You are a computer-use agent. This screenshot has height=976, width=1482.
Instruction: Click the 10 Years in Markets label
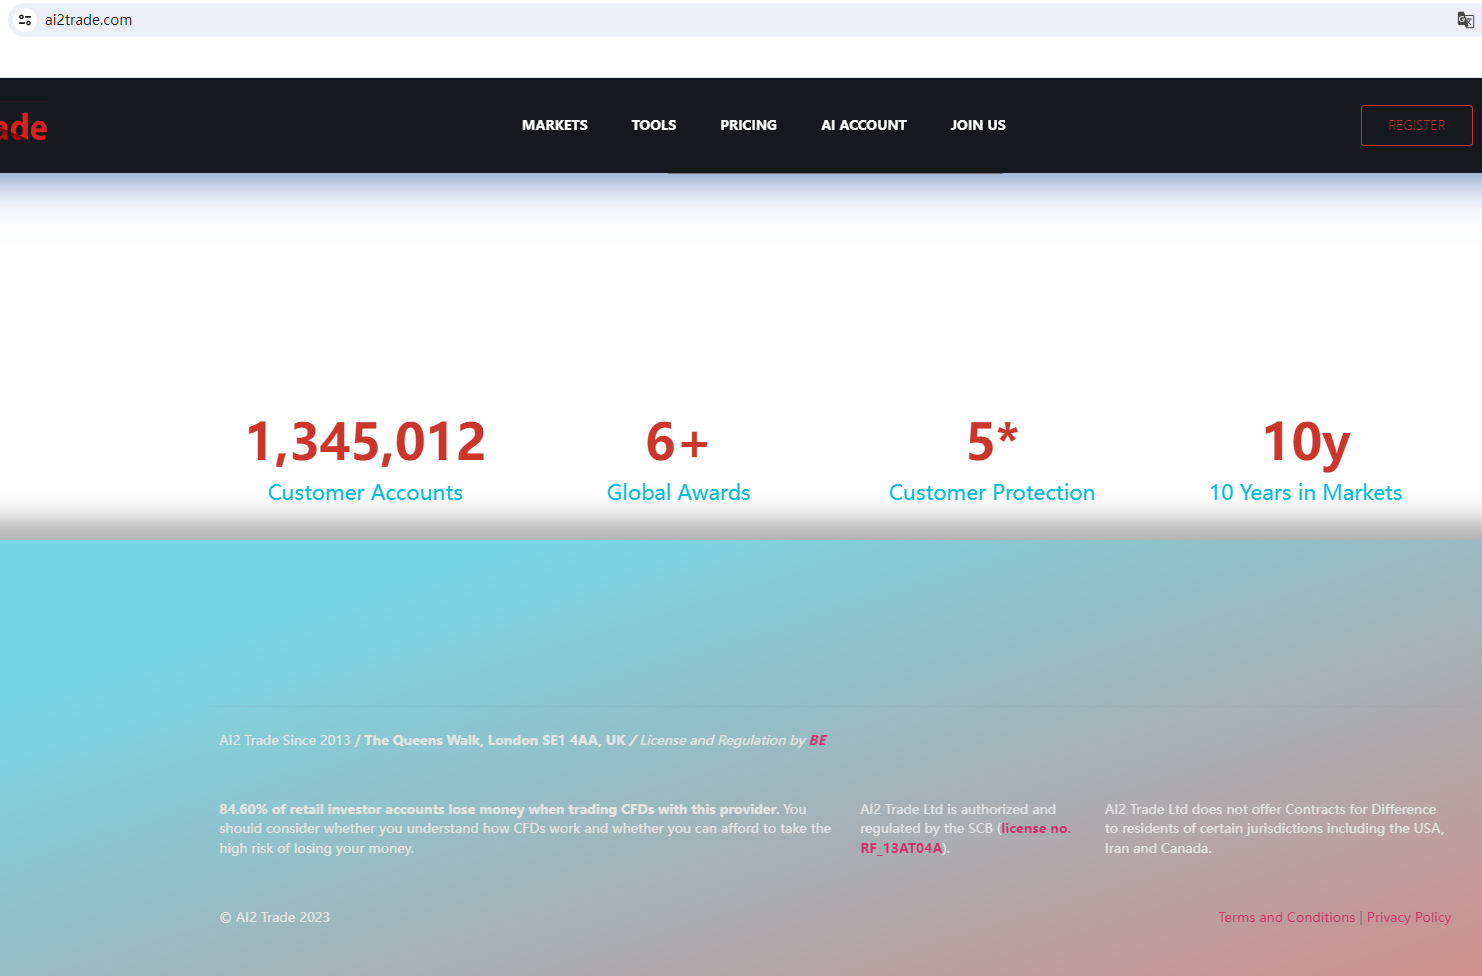pyautogui.click(x=1306, y=492)
